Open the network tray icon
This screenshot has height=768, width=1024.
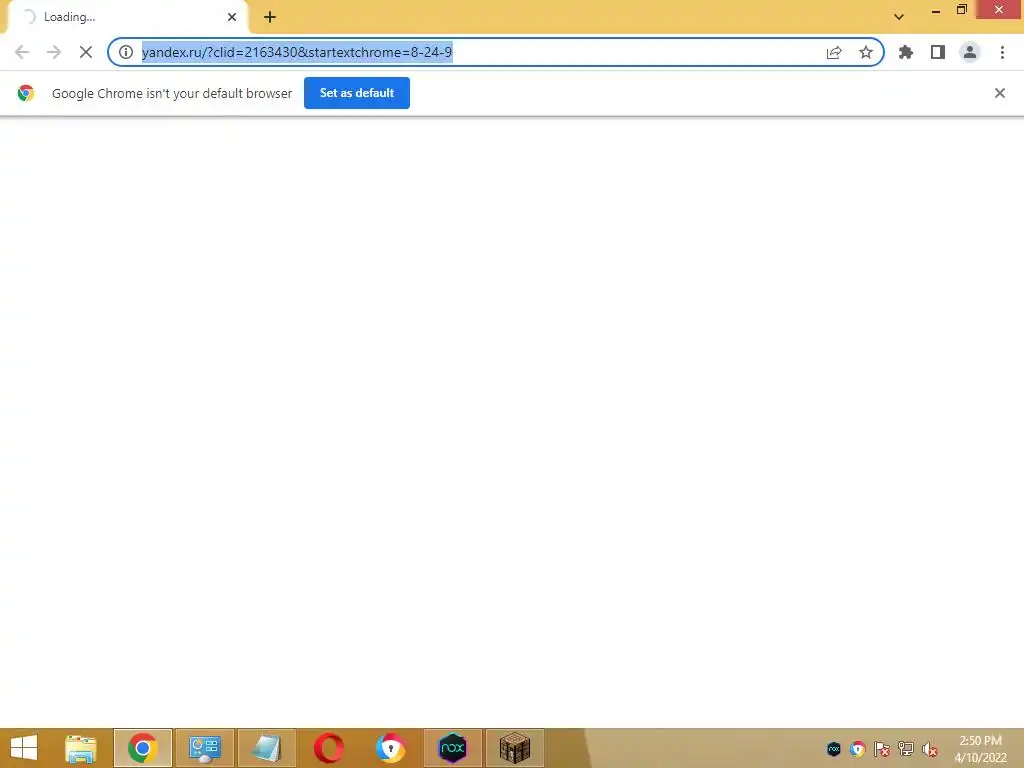click(906, 749)
